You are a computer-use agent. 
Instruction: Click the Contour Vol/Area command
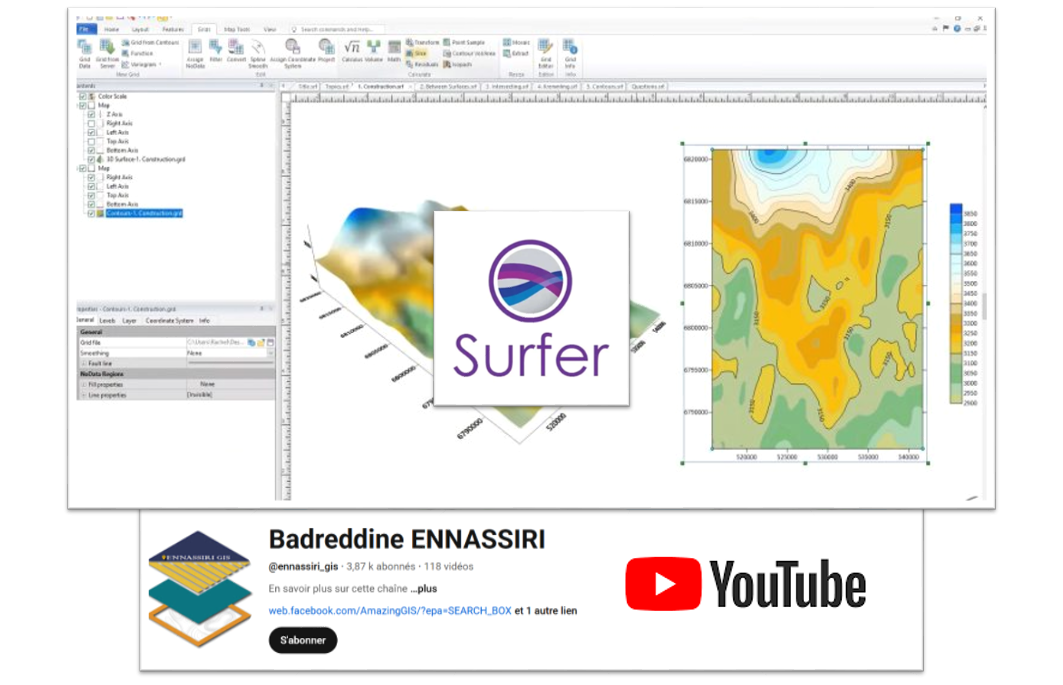pyautogui.click(x=469, y=54)
